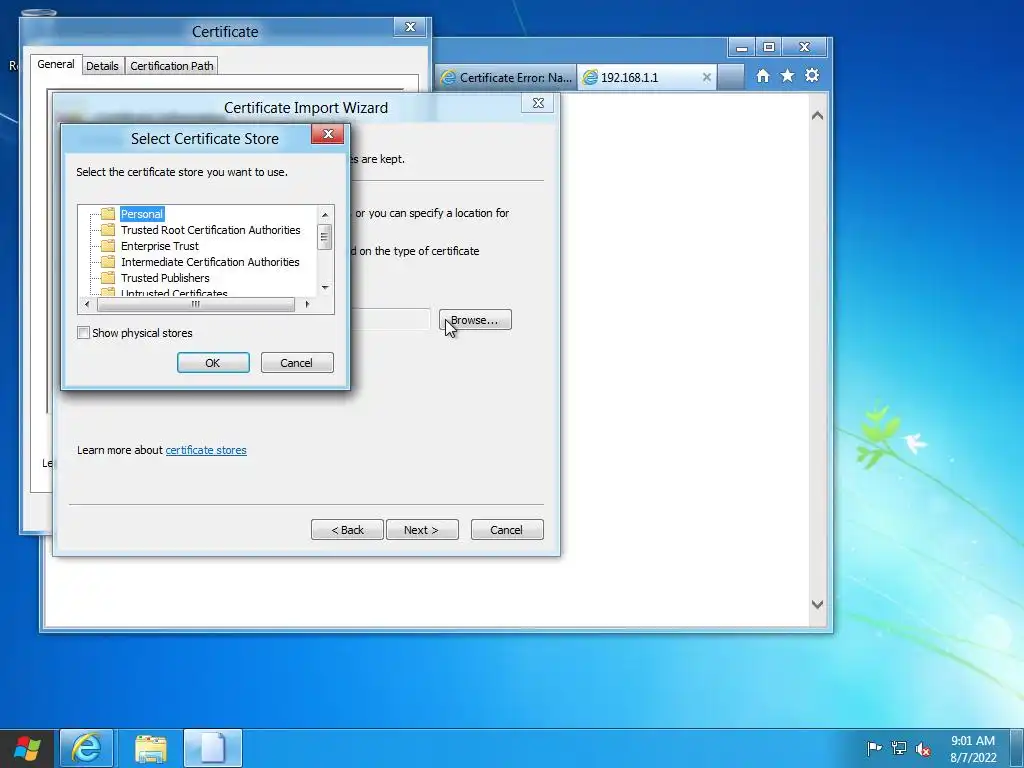Viewport: 1024px width, 768px height.
Task: Click Intermediate Certification Authorities folder icon
Action: [108, 262]
